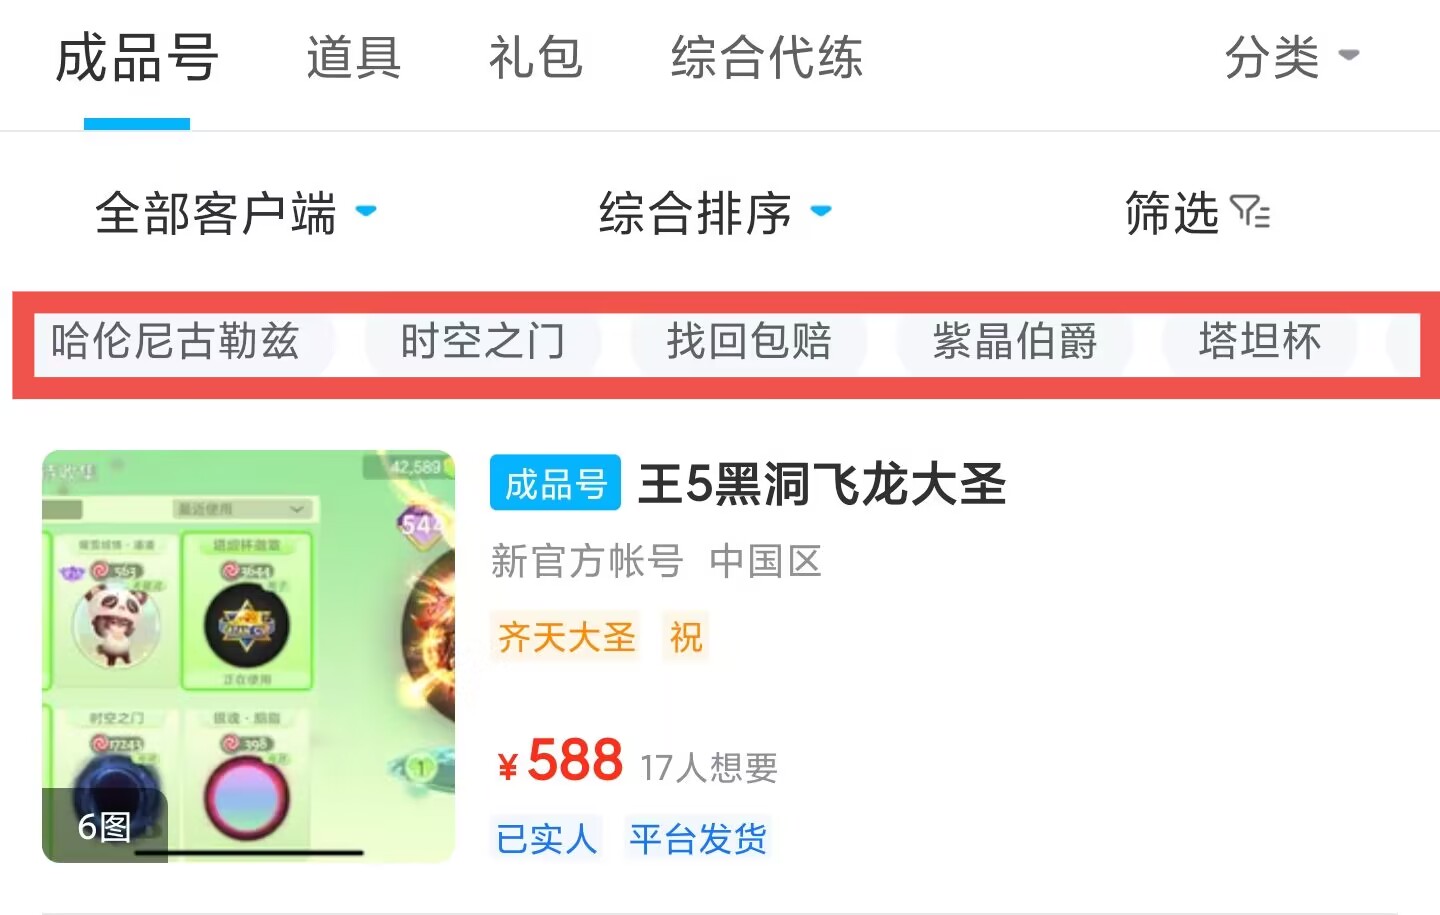The width and height of the screenshot is (1440, 915).
Task: Expand the 分类 category dropdown
Action: pos(1292,57)
